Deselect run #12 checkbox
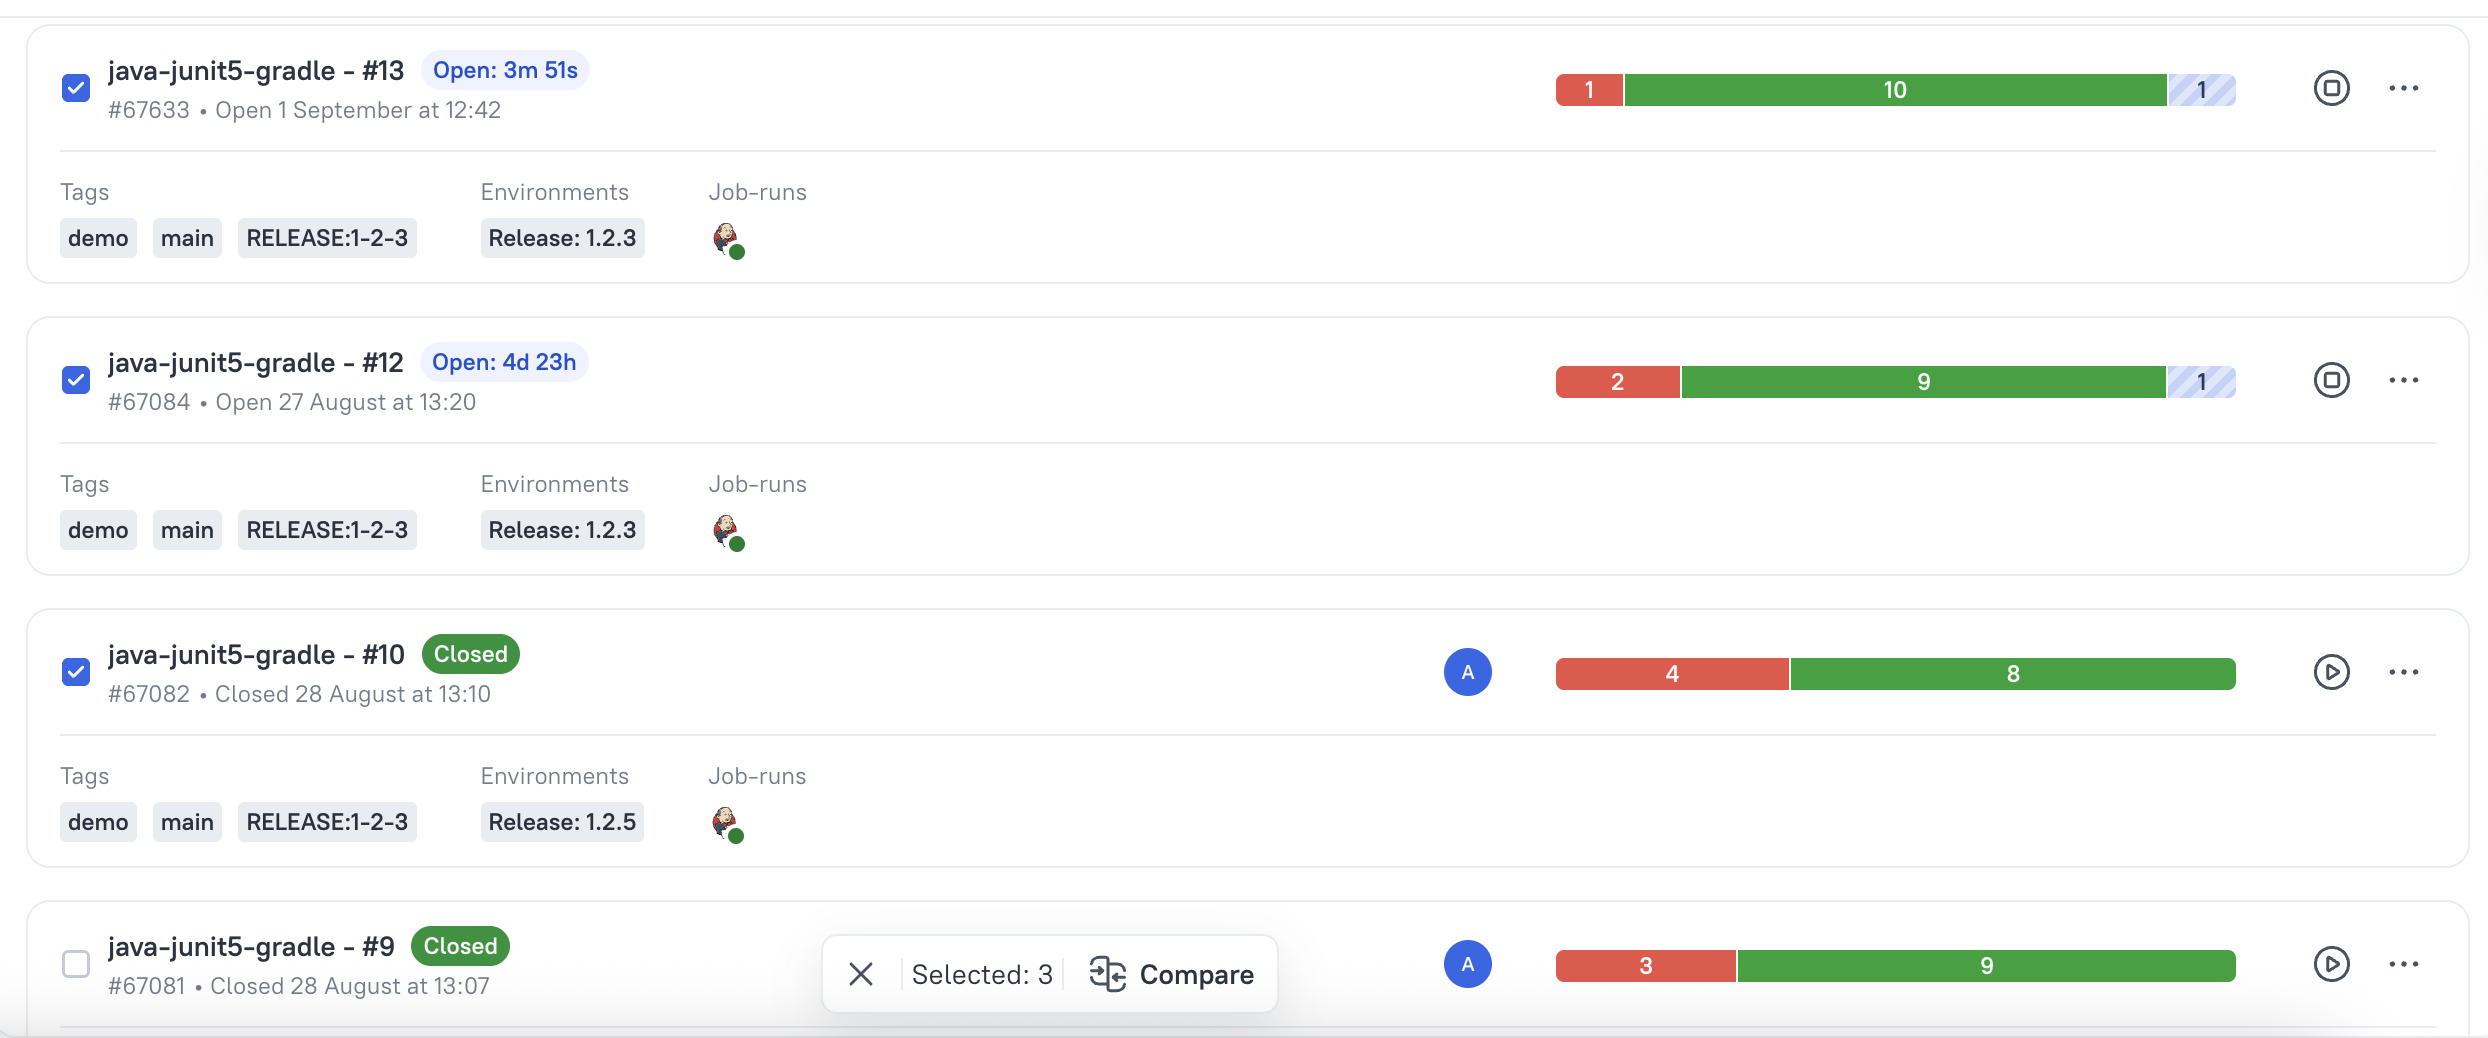Screen dimensions: 2488x1038 tap(76, 380)
